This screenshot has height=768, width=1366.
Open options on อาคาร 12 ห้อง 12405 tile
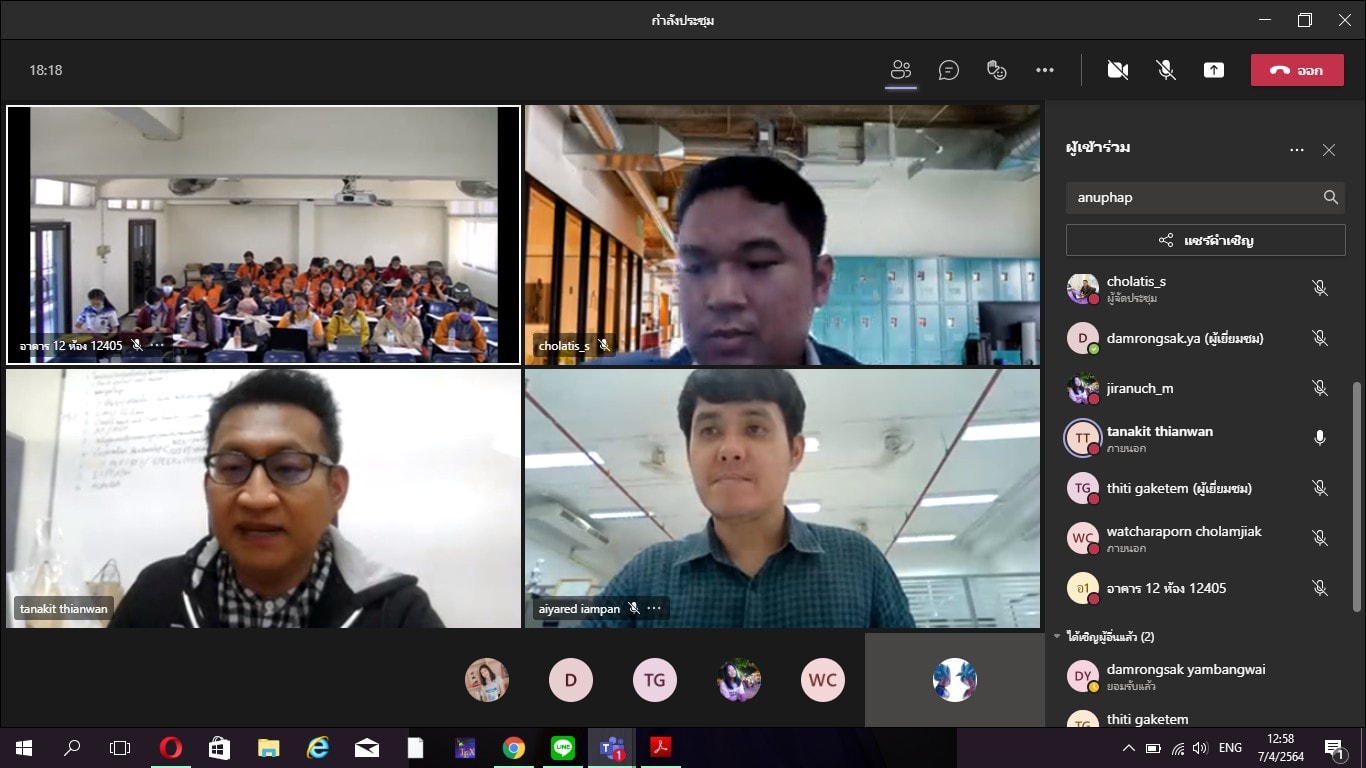[x=157, y=345]
